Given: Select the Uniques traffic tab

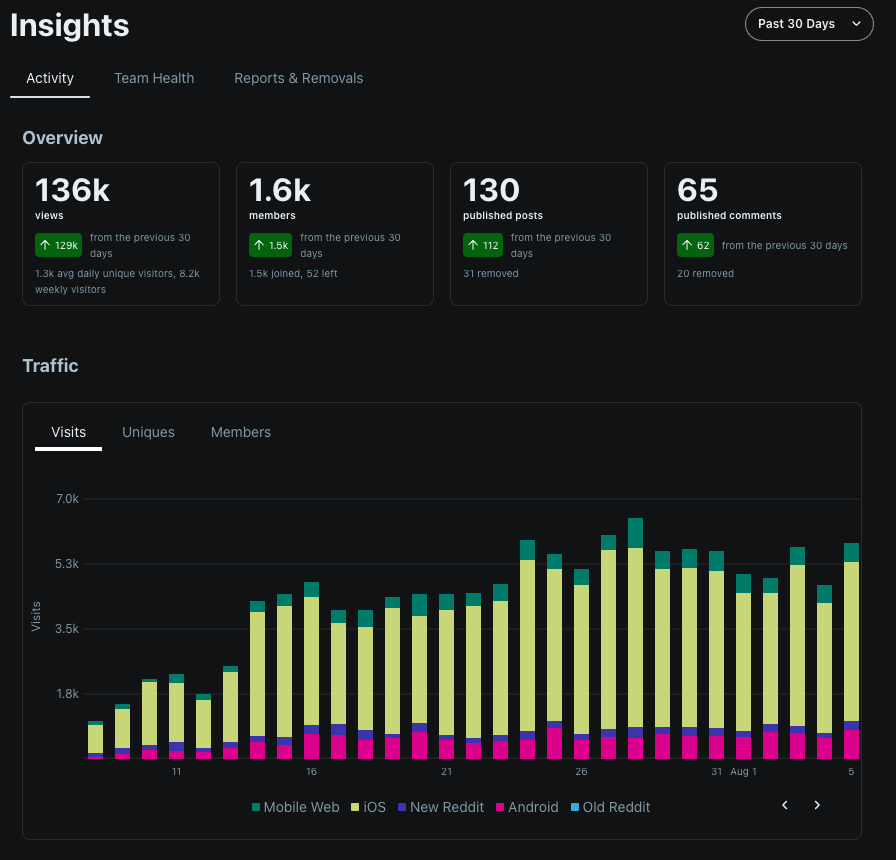Looking at the screenshot, I should tap(149, 432).
